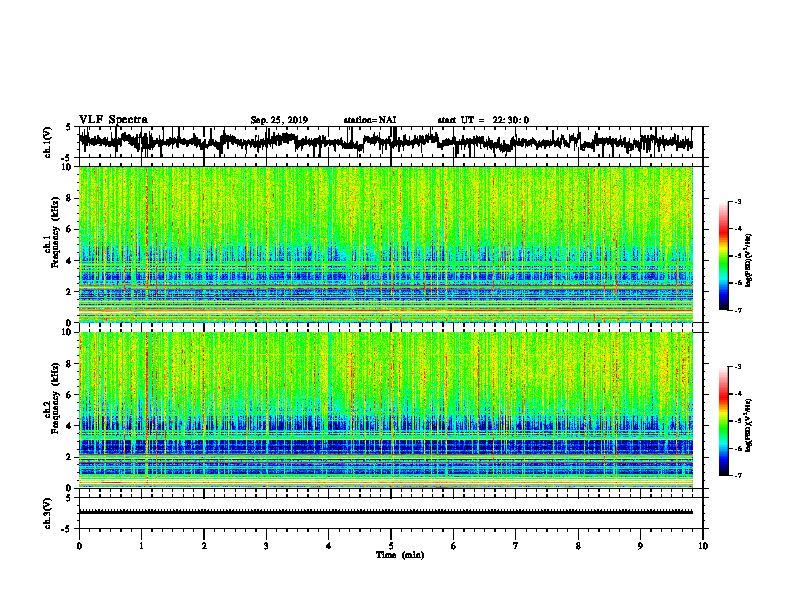Image resolution: width=792 pixels, height=612 pixels.
Task: Click the "VLF Spectra" title text
Action: click(113, 120)
